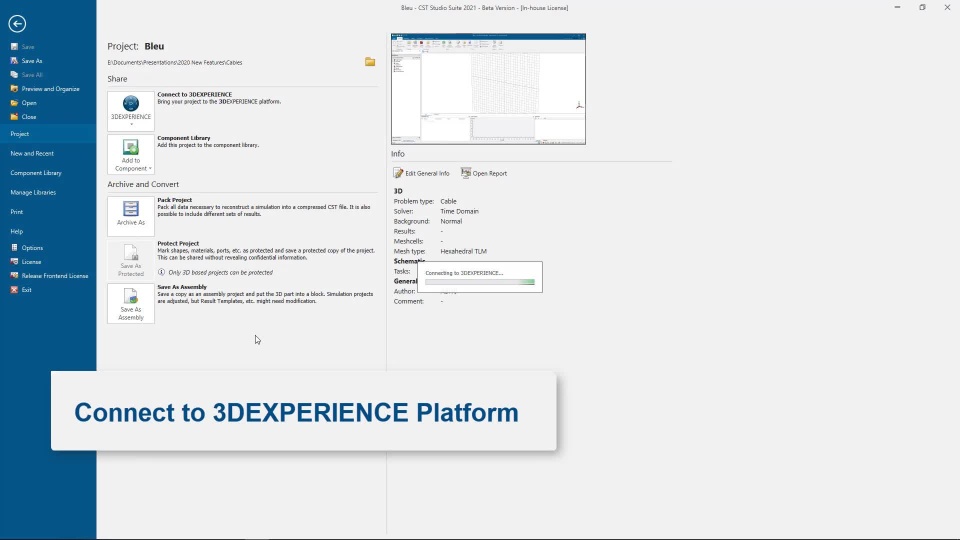Click the Normal background value
960x540 pixels.
[451, 221]
